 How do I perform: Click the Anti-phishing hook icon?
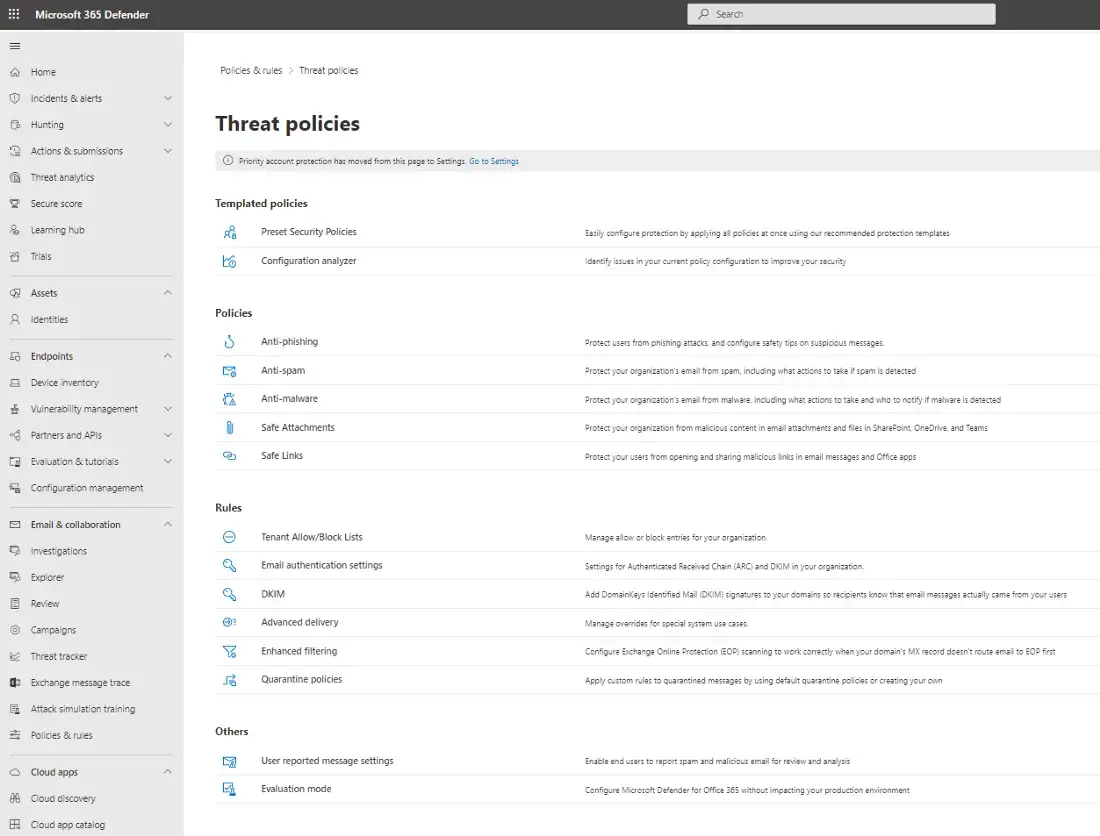click(x=229, y=342)
